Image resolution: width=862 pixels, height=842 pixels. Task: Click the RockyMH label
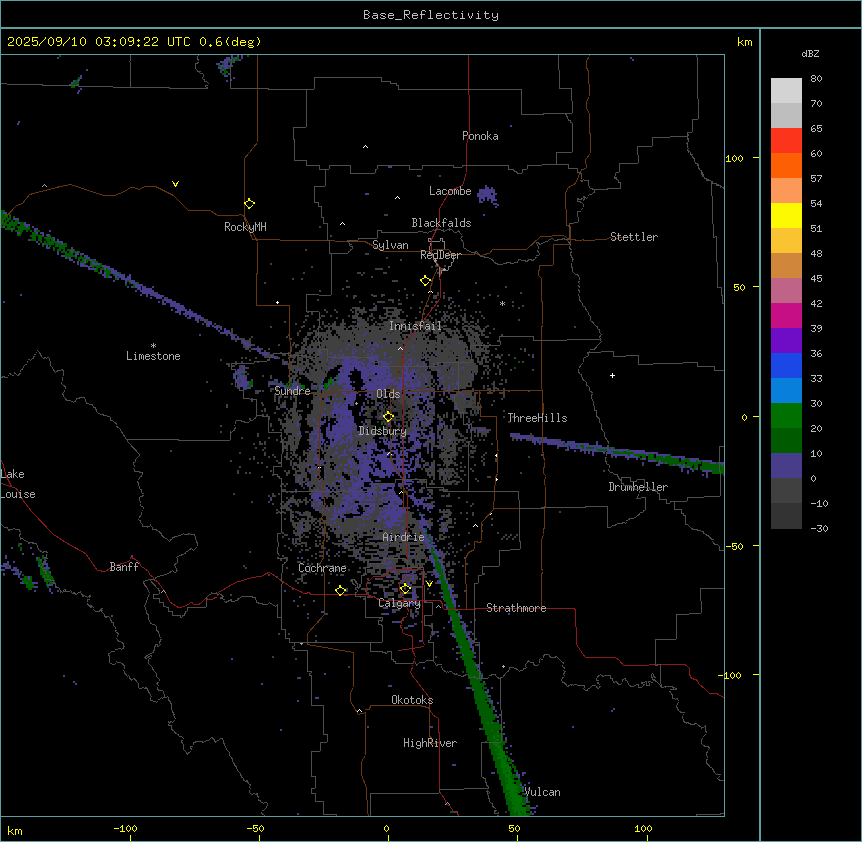point(245,227)
